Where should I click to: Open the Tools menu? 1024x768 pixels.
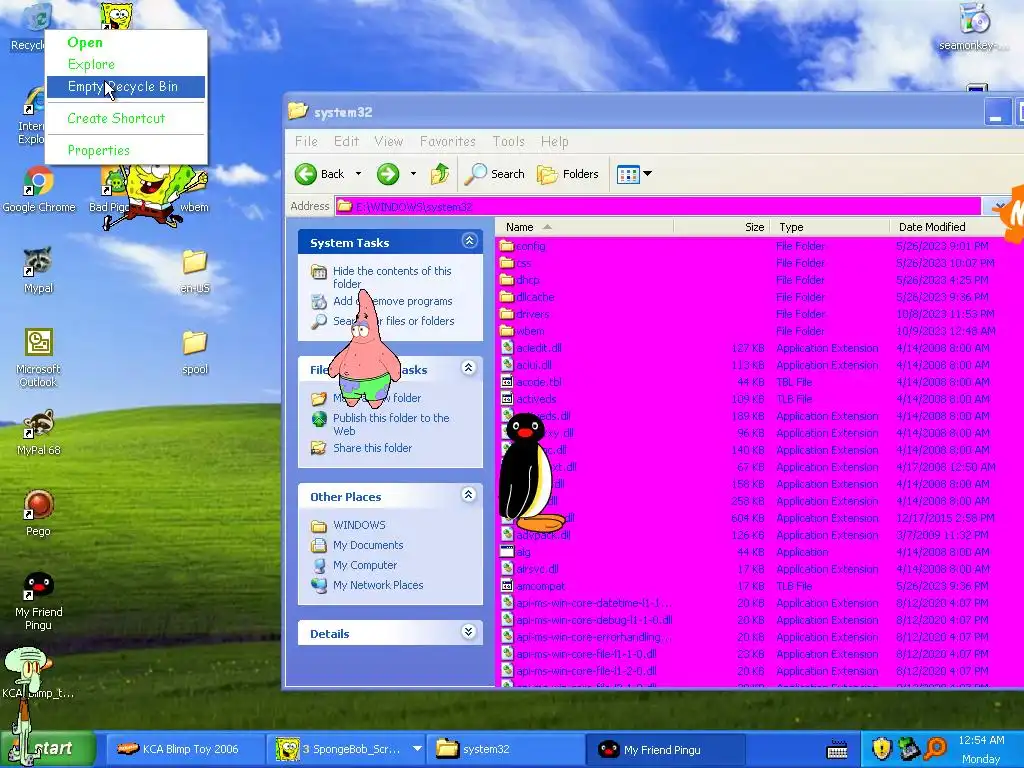(x=508, y=142)
